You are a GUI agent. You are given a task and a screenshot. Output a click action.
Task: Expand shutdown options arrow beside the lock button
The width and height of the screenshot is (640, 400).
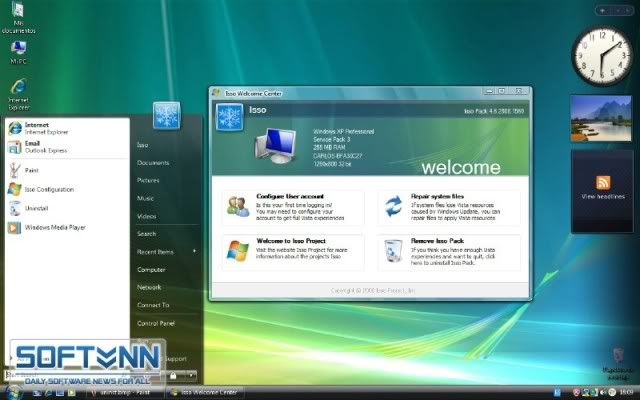190,376
